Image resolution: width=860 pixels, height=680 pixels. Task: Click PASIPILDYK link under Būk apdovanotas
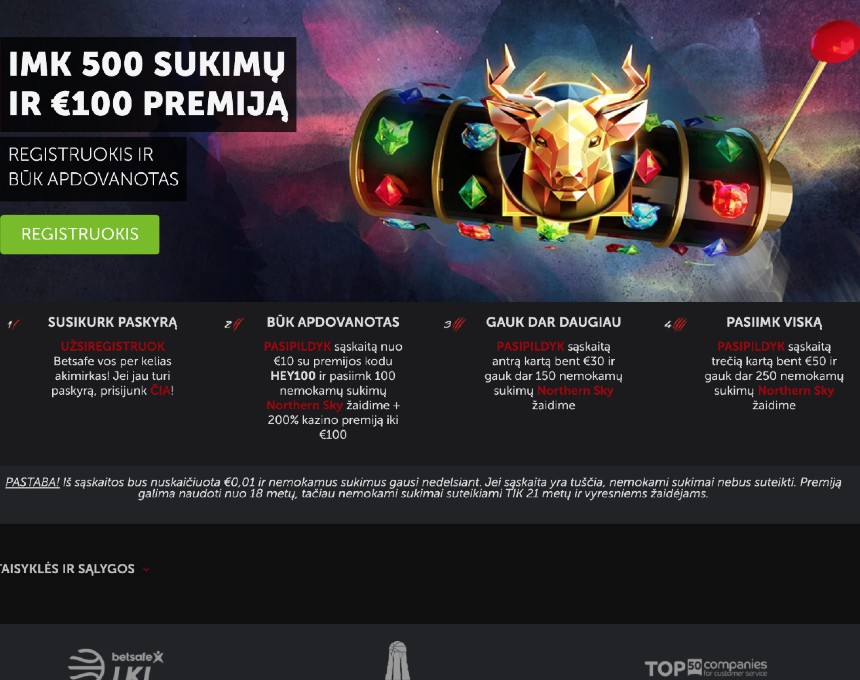click(x=297, y=347)
